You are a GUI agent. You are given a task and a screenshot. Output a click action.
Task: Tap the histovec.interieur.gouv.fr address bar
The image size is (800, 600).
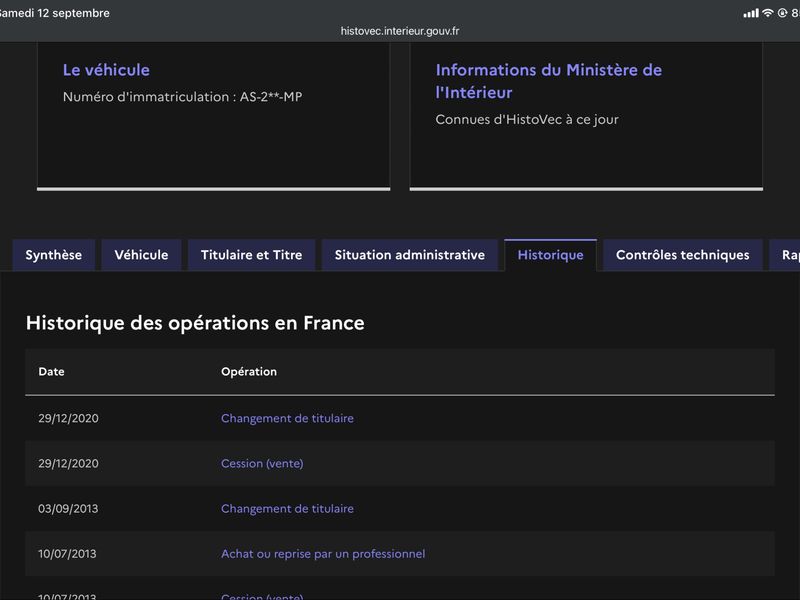coord(400,31)
